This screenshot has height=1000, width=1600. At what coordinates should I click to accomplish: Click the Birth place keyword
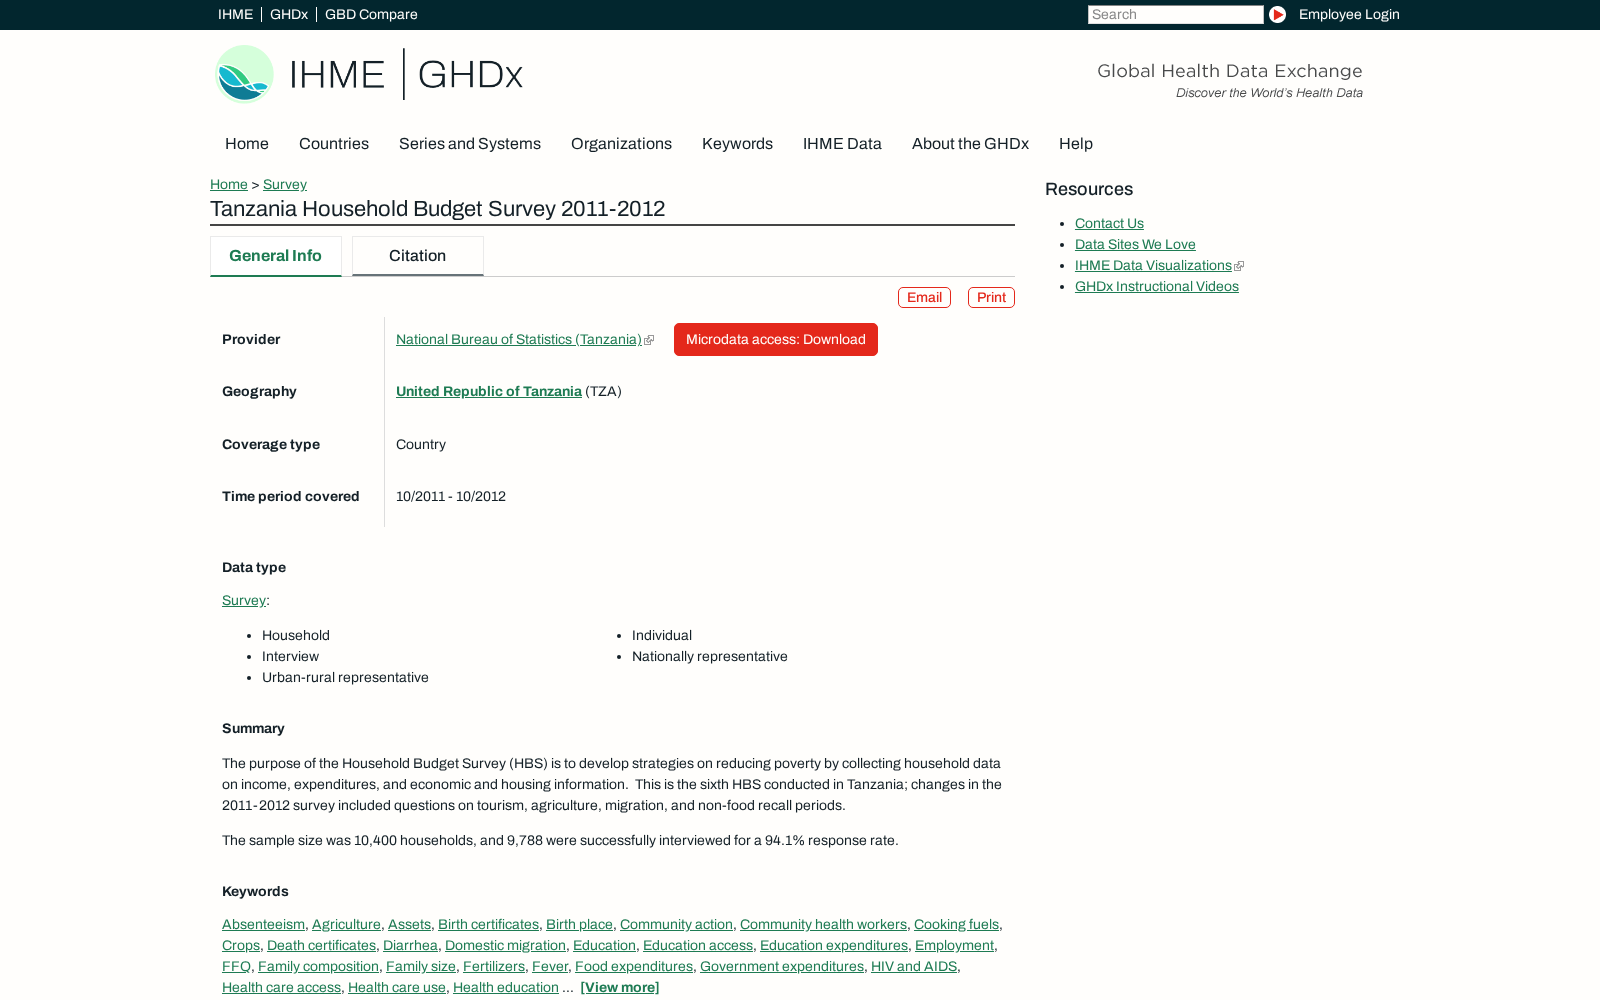click(x=579, y=925)
